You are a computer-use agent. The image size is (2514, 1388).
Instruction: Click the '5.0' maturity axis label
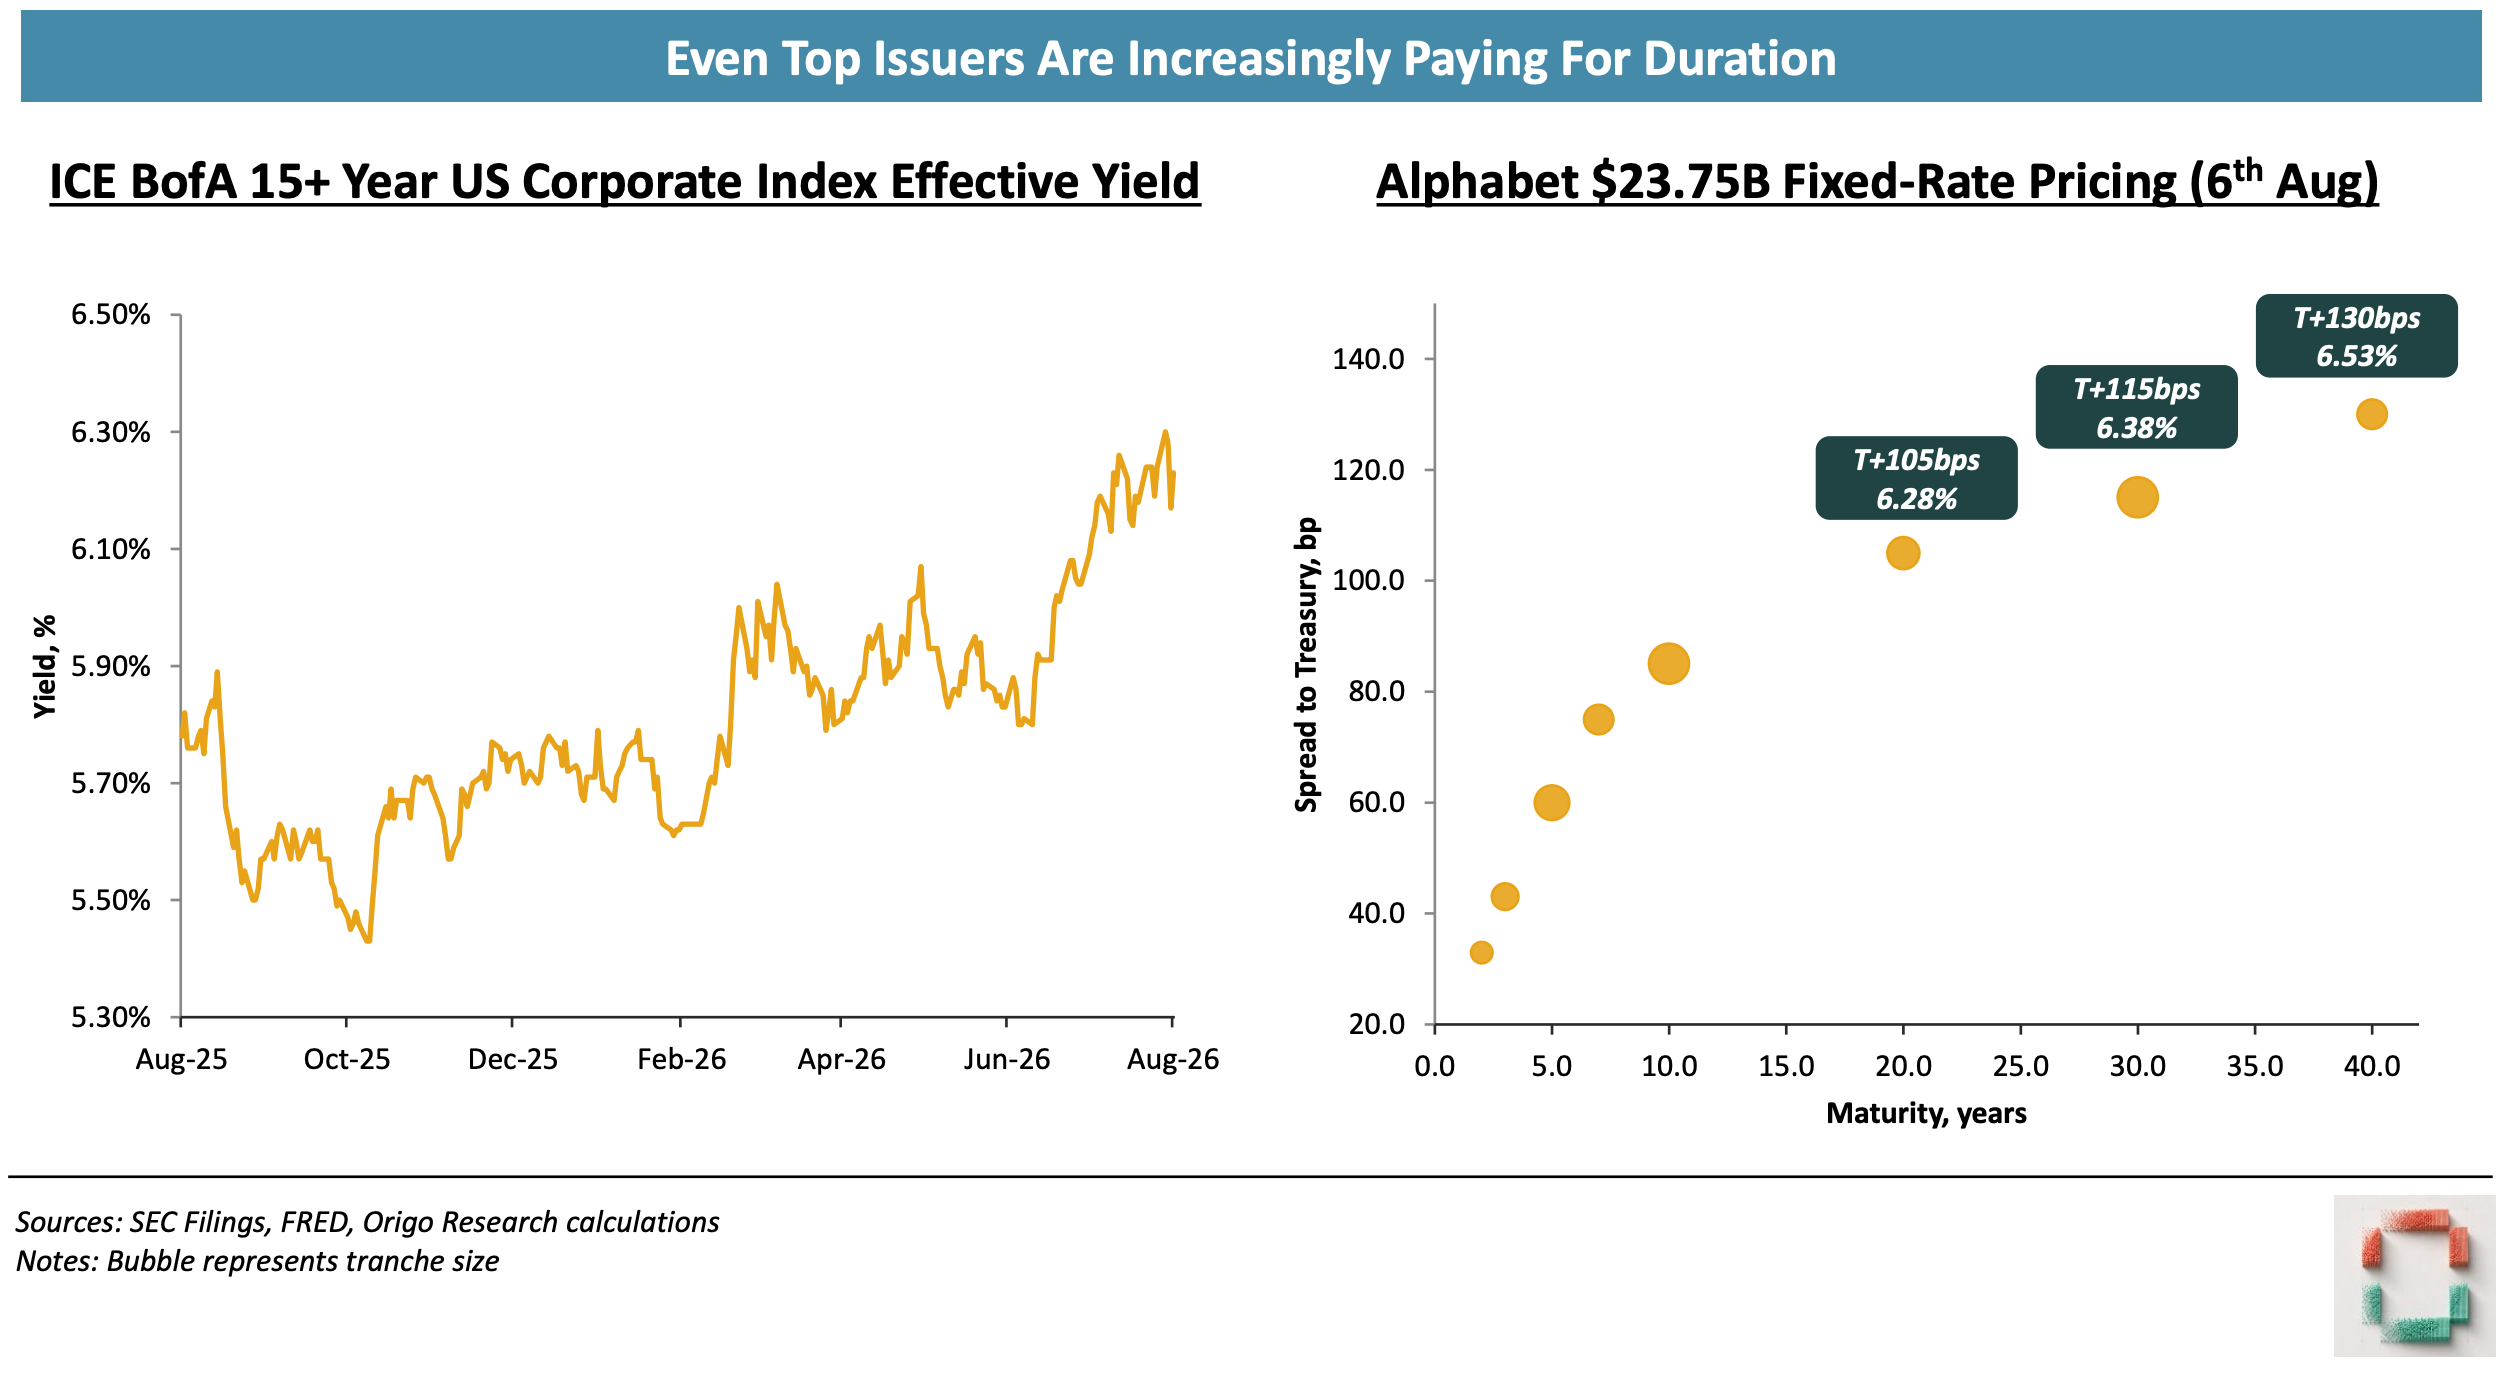pyautogui.click(x=1551, y=1066)
